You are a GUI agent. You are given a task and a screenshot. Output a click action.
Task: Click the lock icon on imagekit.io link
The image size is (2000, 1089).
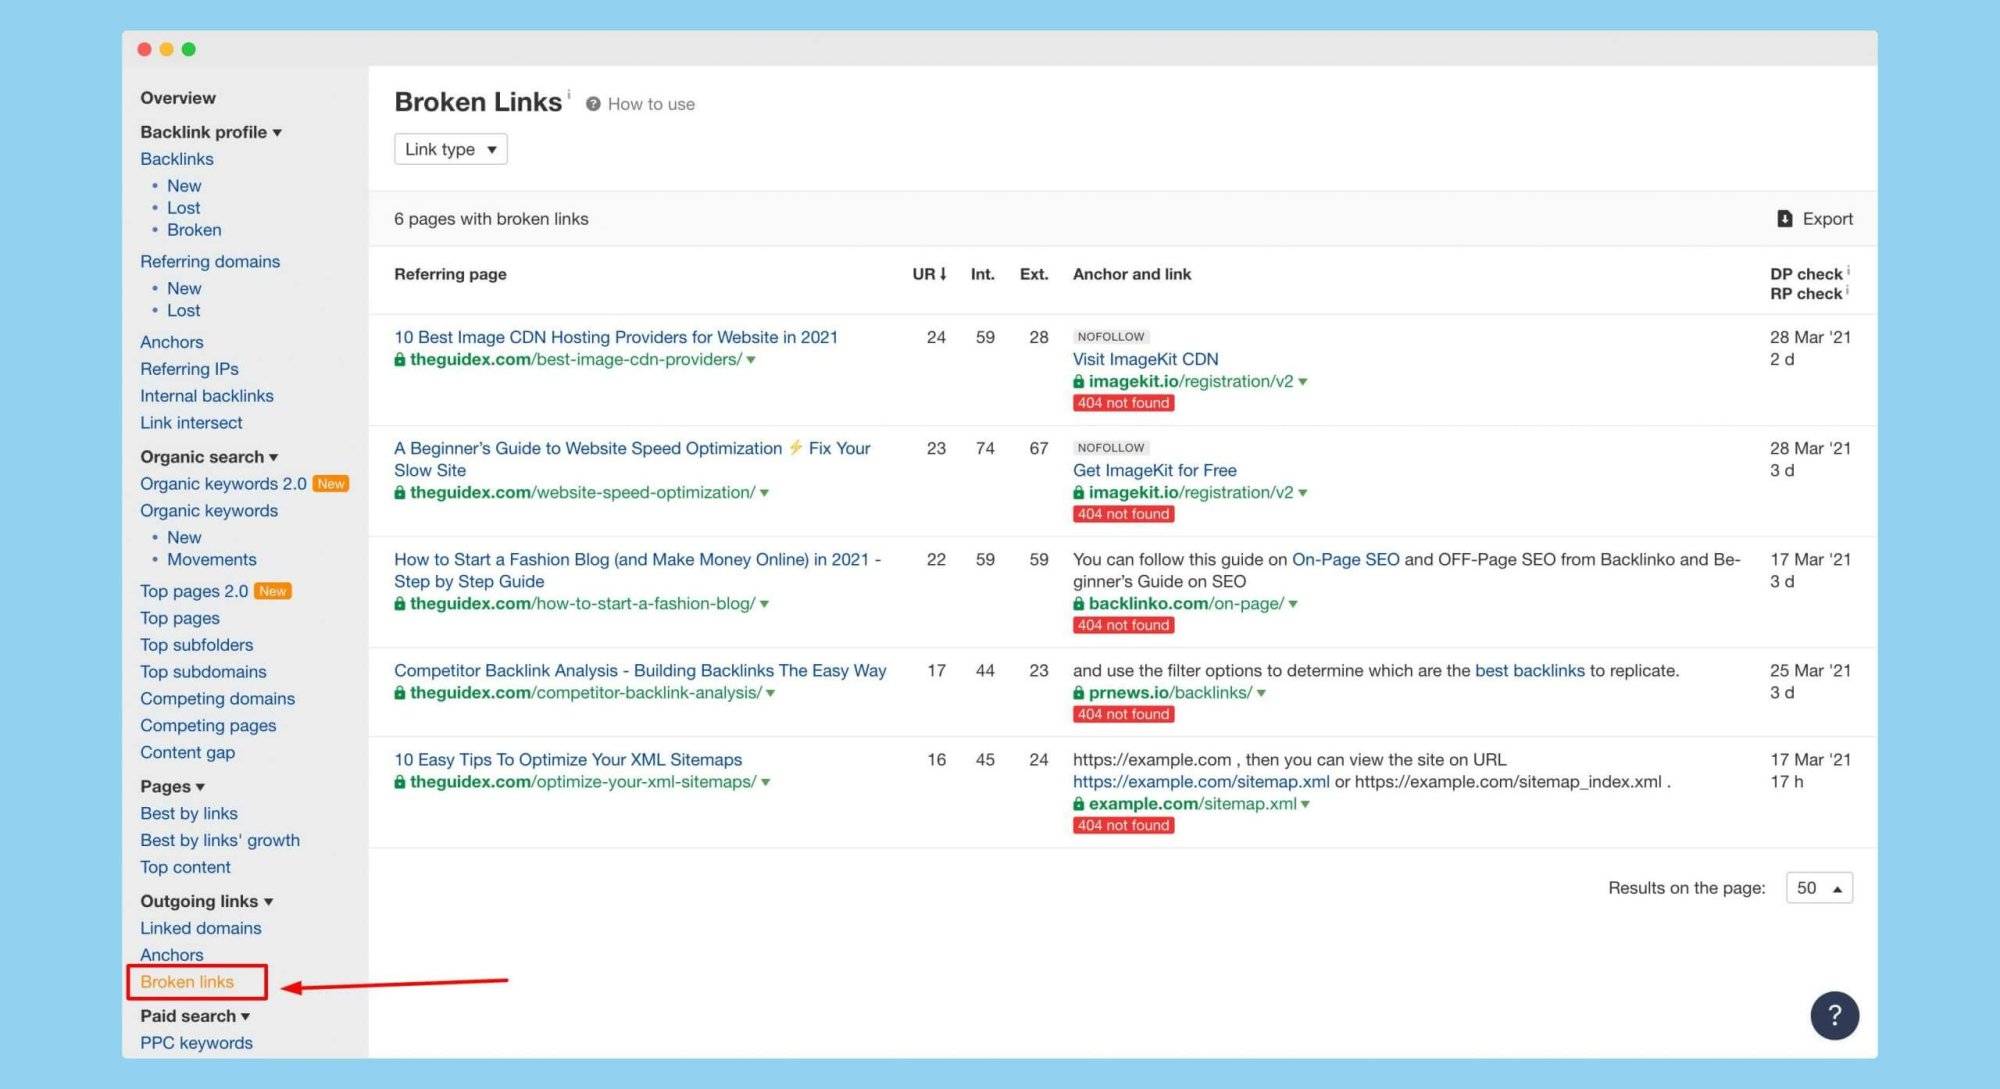point(1079,380)
